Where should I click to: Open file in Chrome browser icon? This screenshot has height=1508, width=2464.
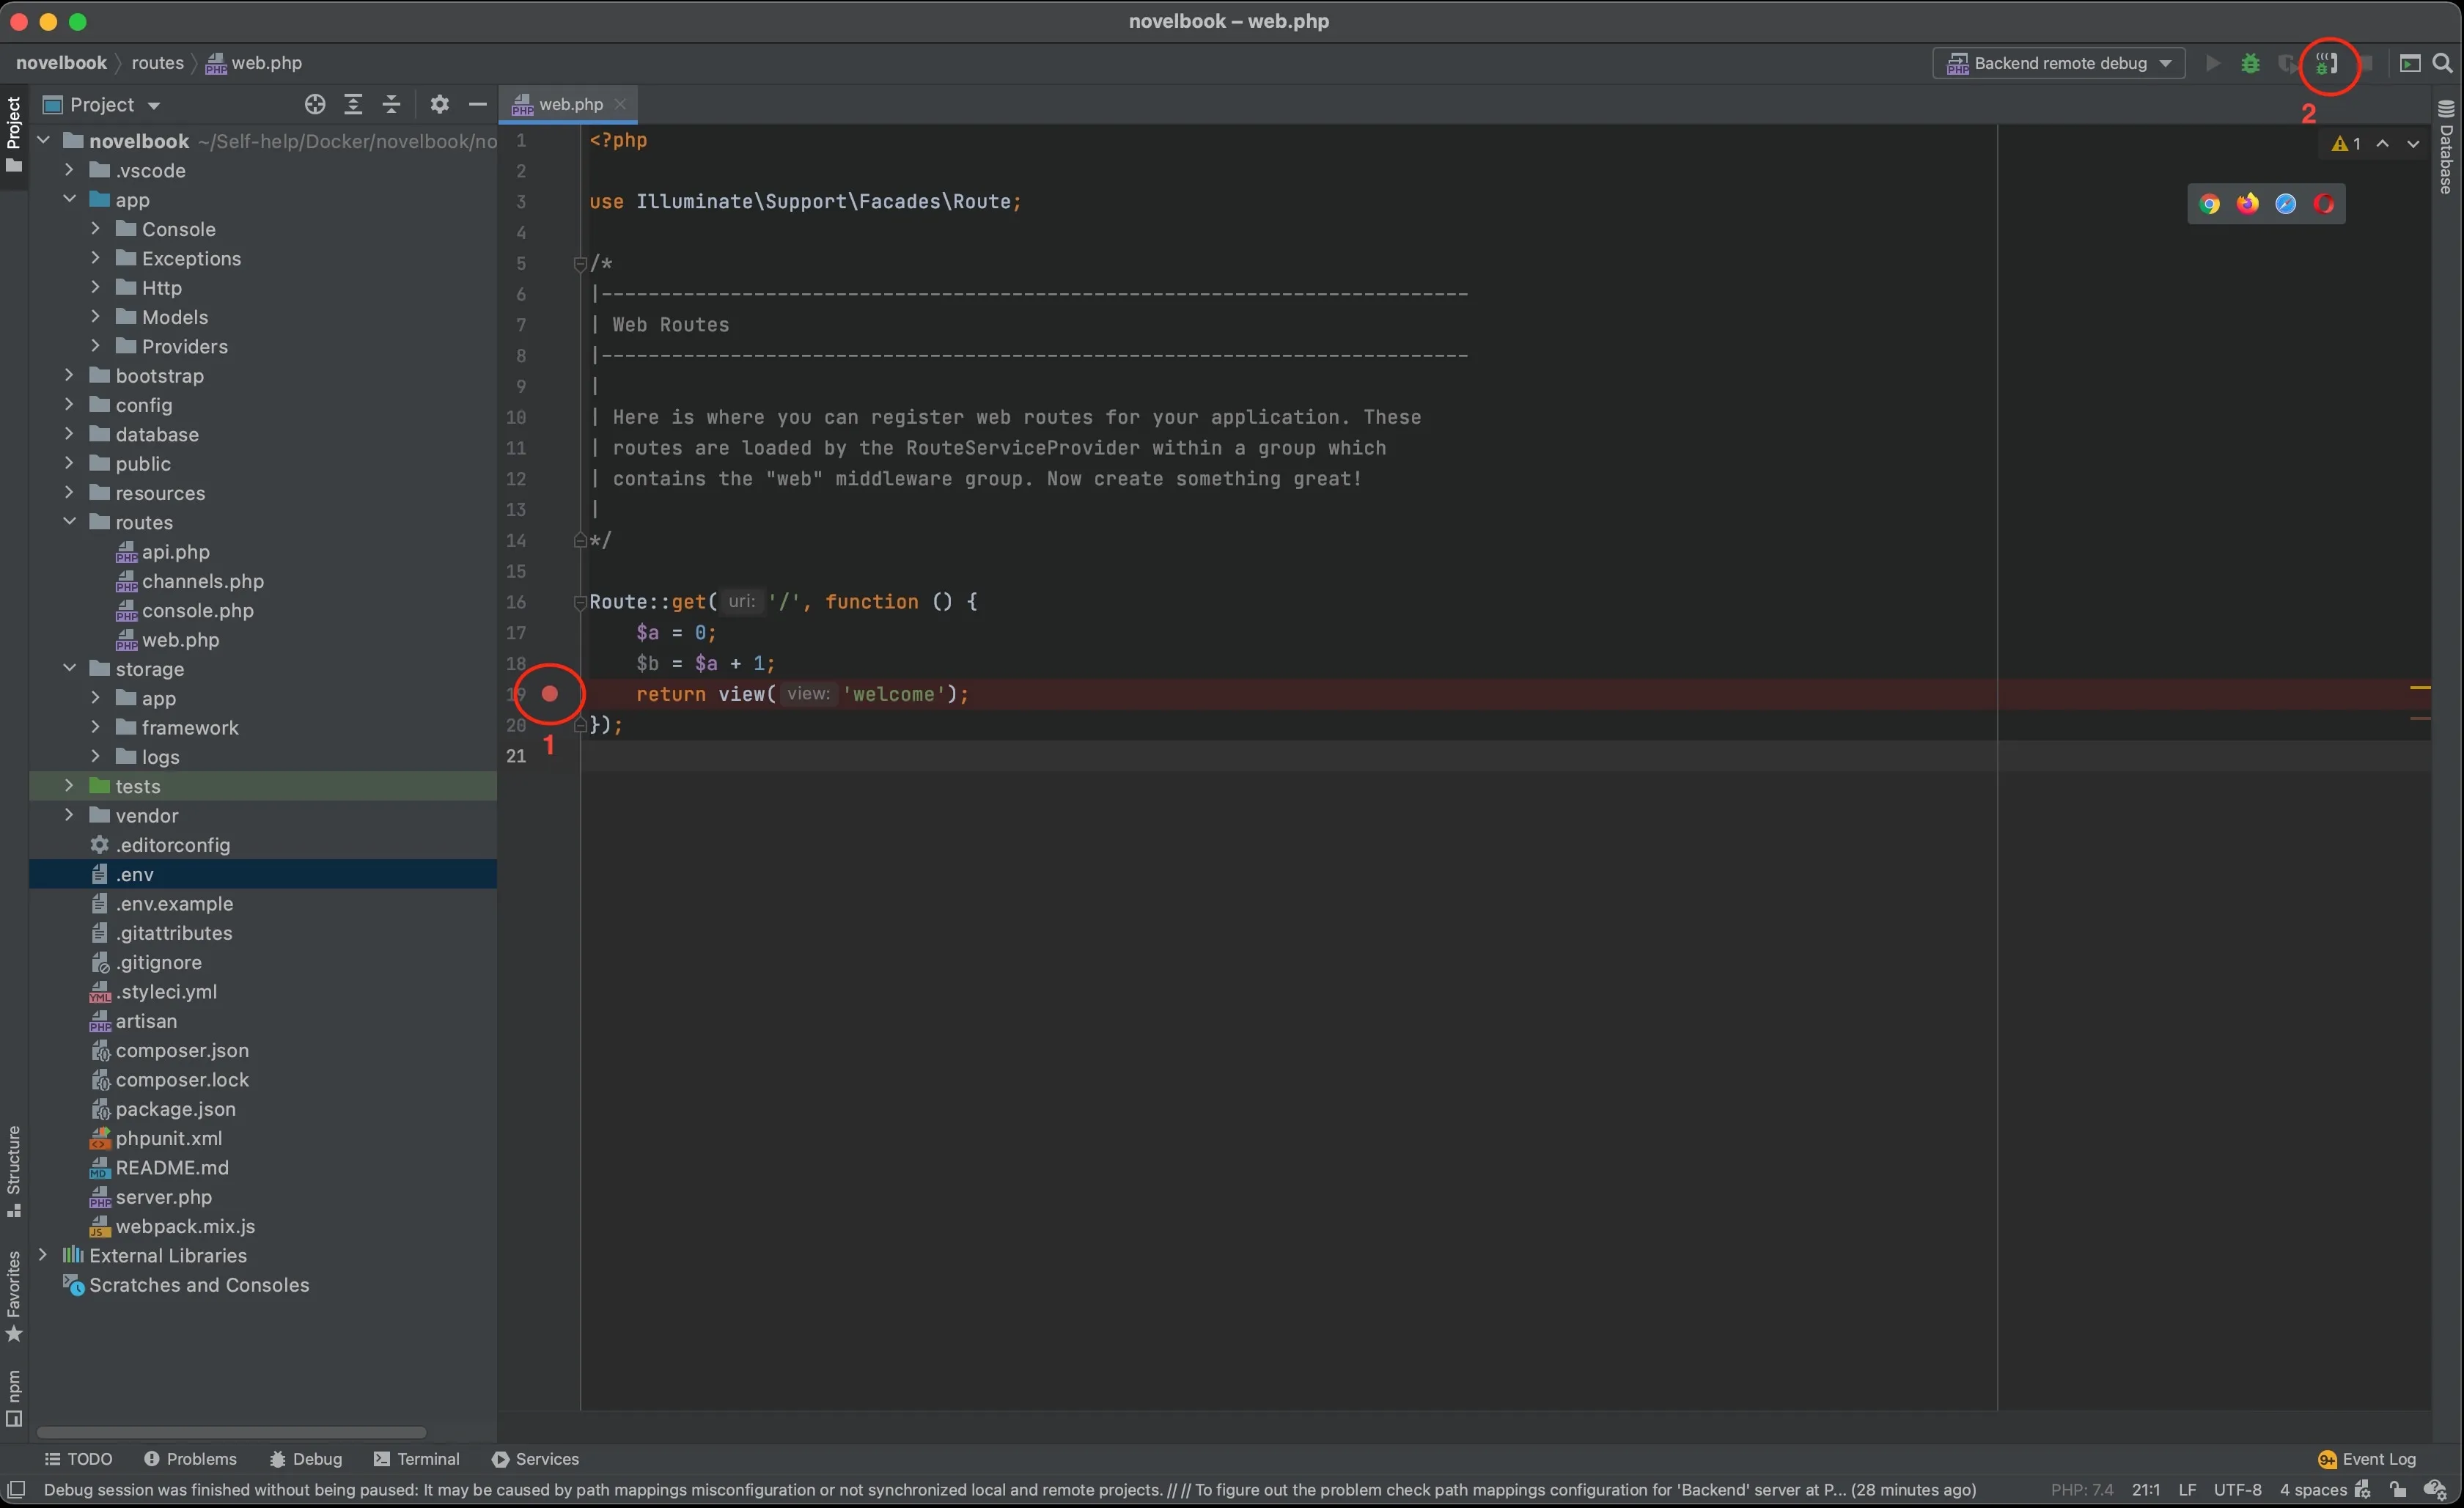tap(2209, 204)
